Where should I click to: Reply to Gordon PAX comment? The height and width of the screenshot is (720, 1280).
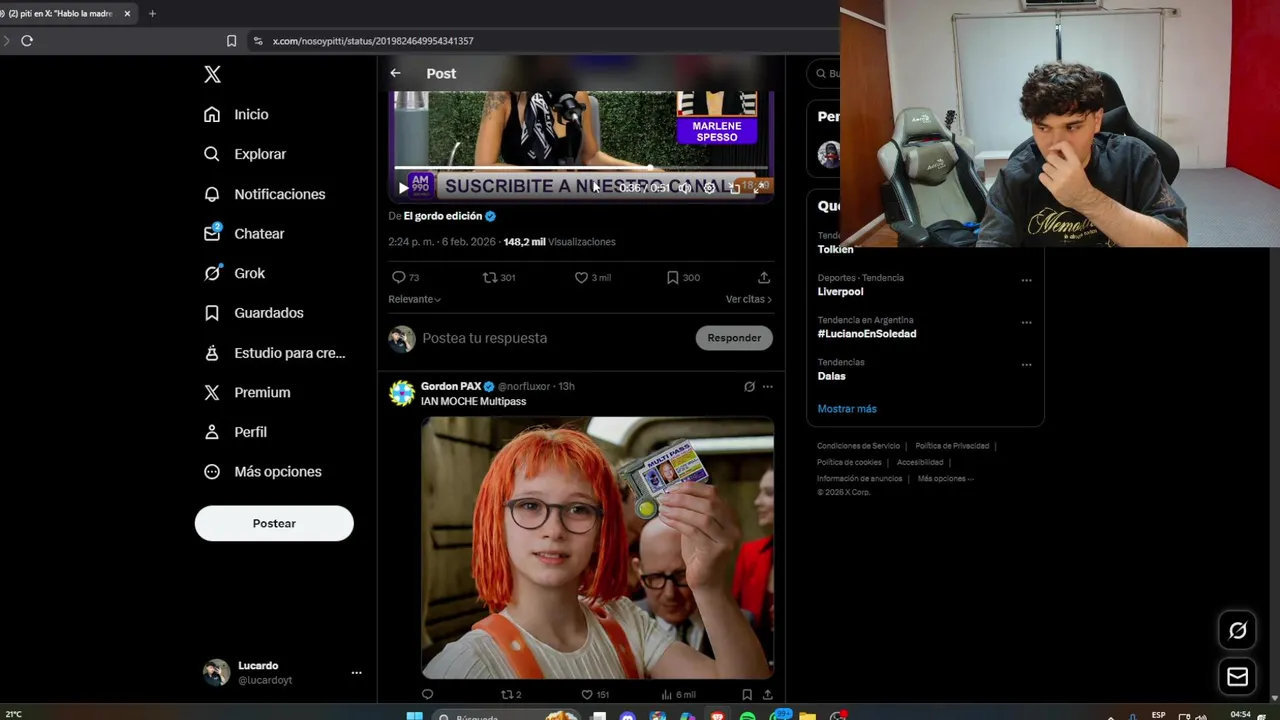[x=428, y=694]
